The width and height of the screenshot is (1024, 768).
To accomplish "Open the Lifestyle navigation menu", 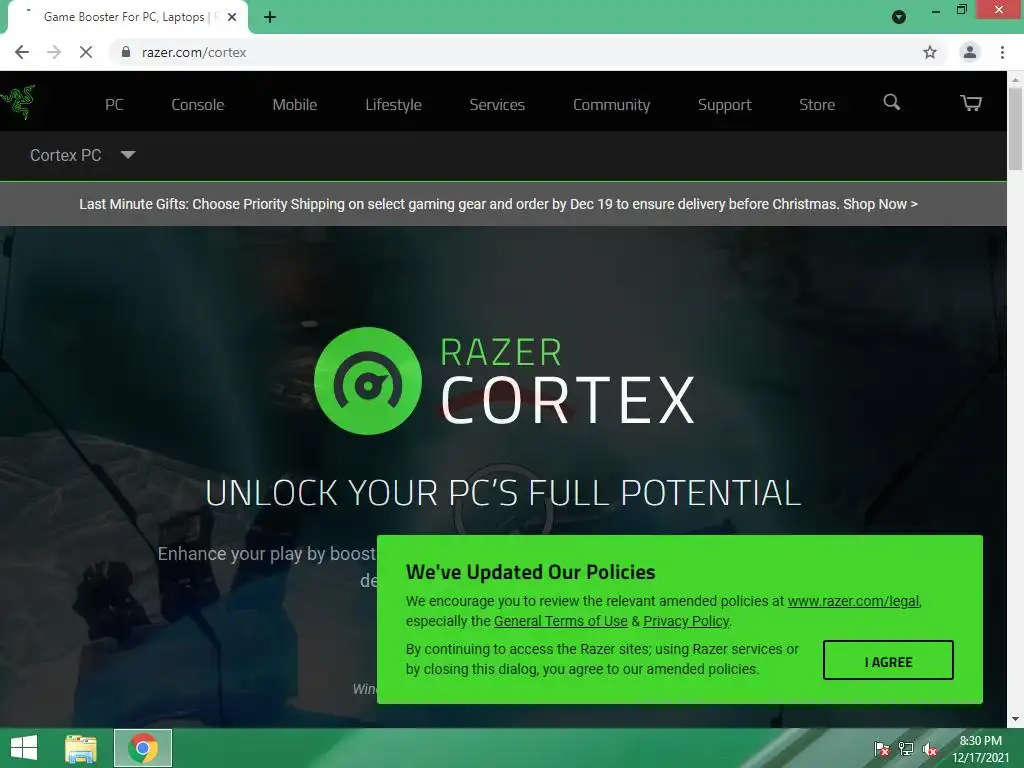I will point(393,104).
